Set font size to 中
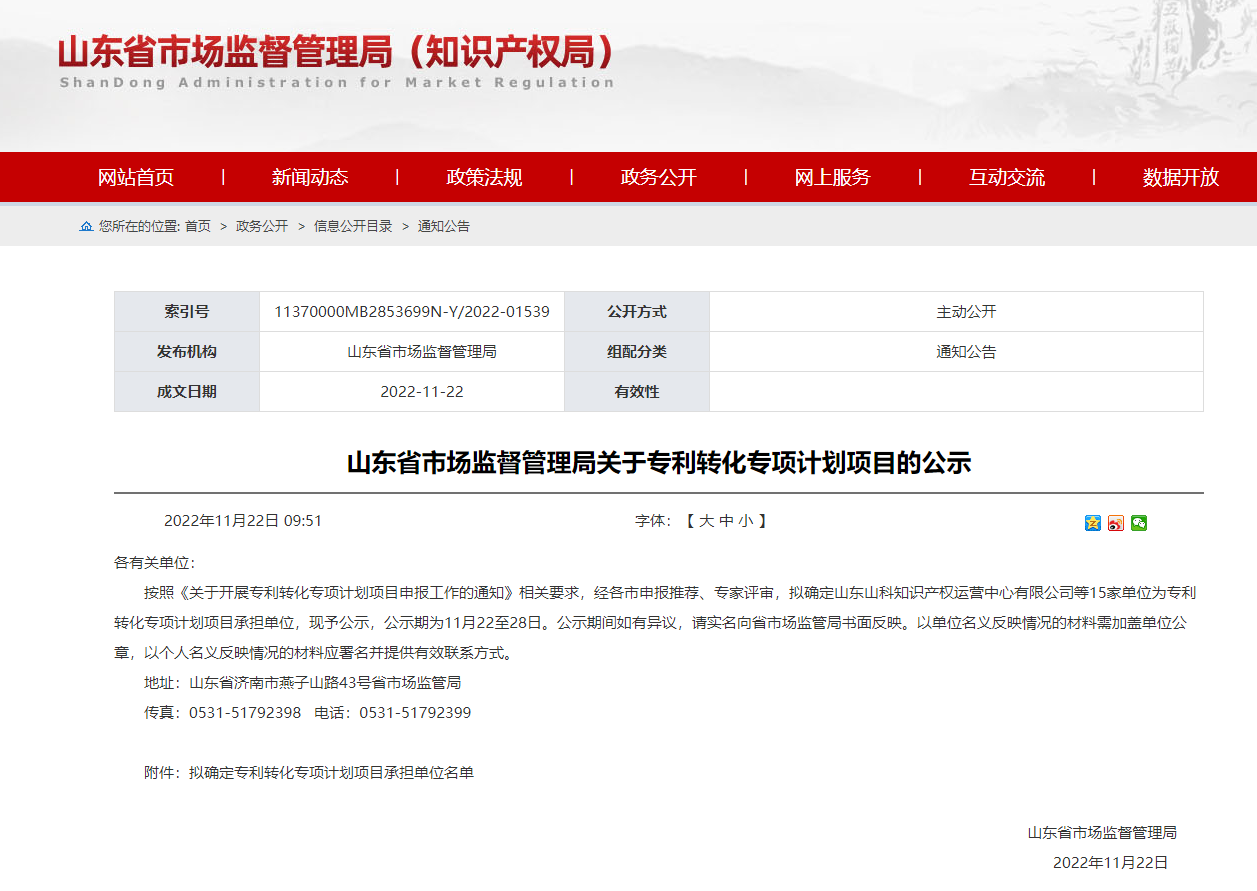This screenshot has width=1257, height=891. pos(730,519)
